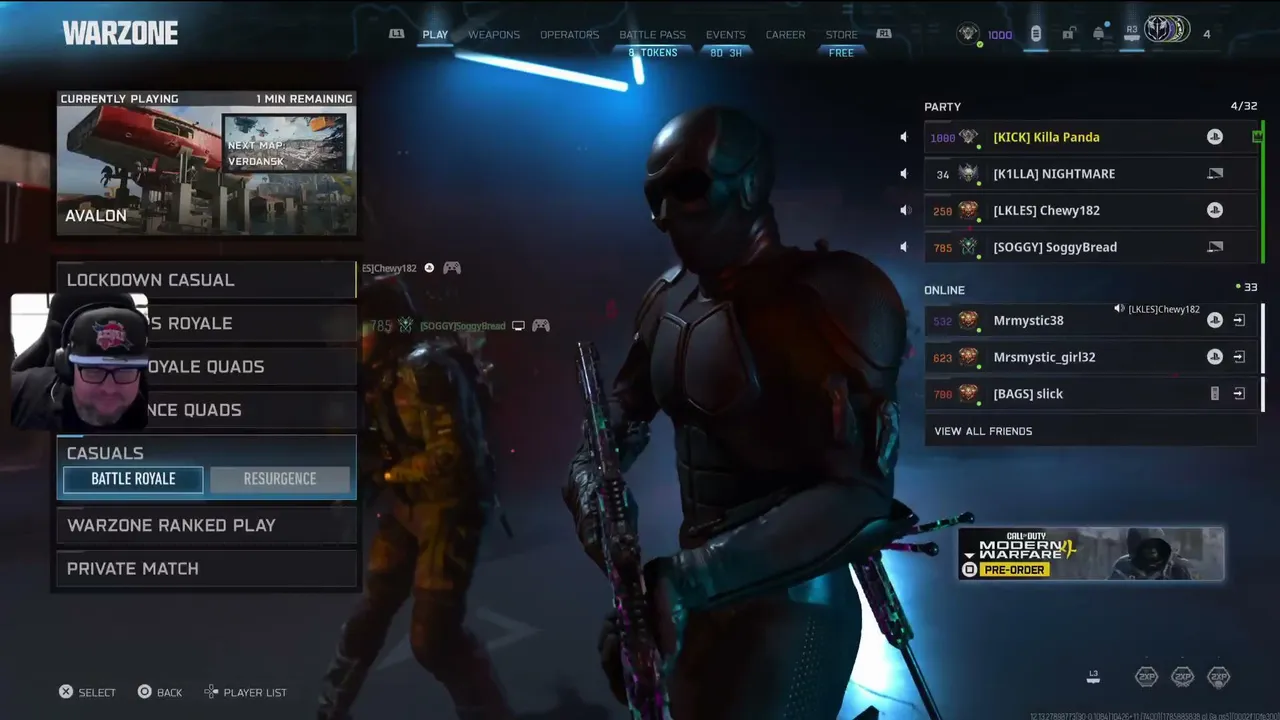This screenshot has height=720, width=1280.
Task: Open the tokens capsule icon in top bar
Action: pos(1036,34)
